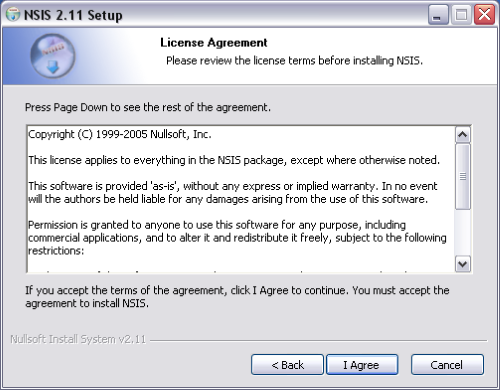Click the Copyright 1999-2005 Nullsoft line
The width and height of the screenshot is (500, 390).
(120, 134)
